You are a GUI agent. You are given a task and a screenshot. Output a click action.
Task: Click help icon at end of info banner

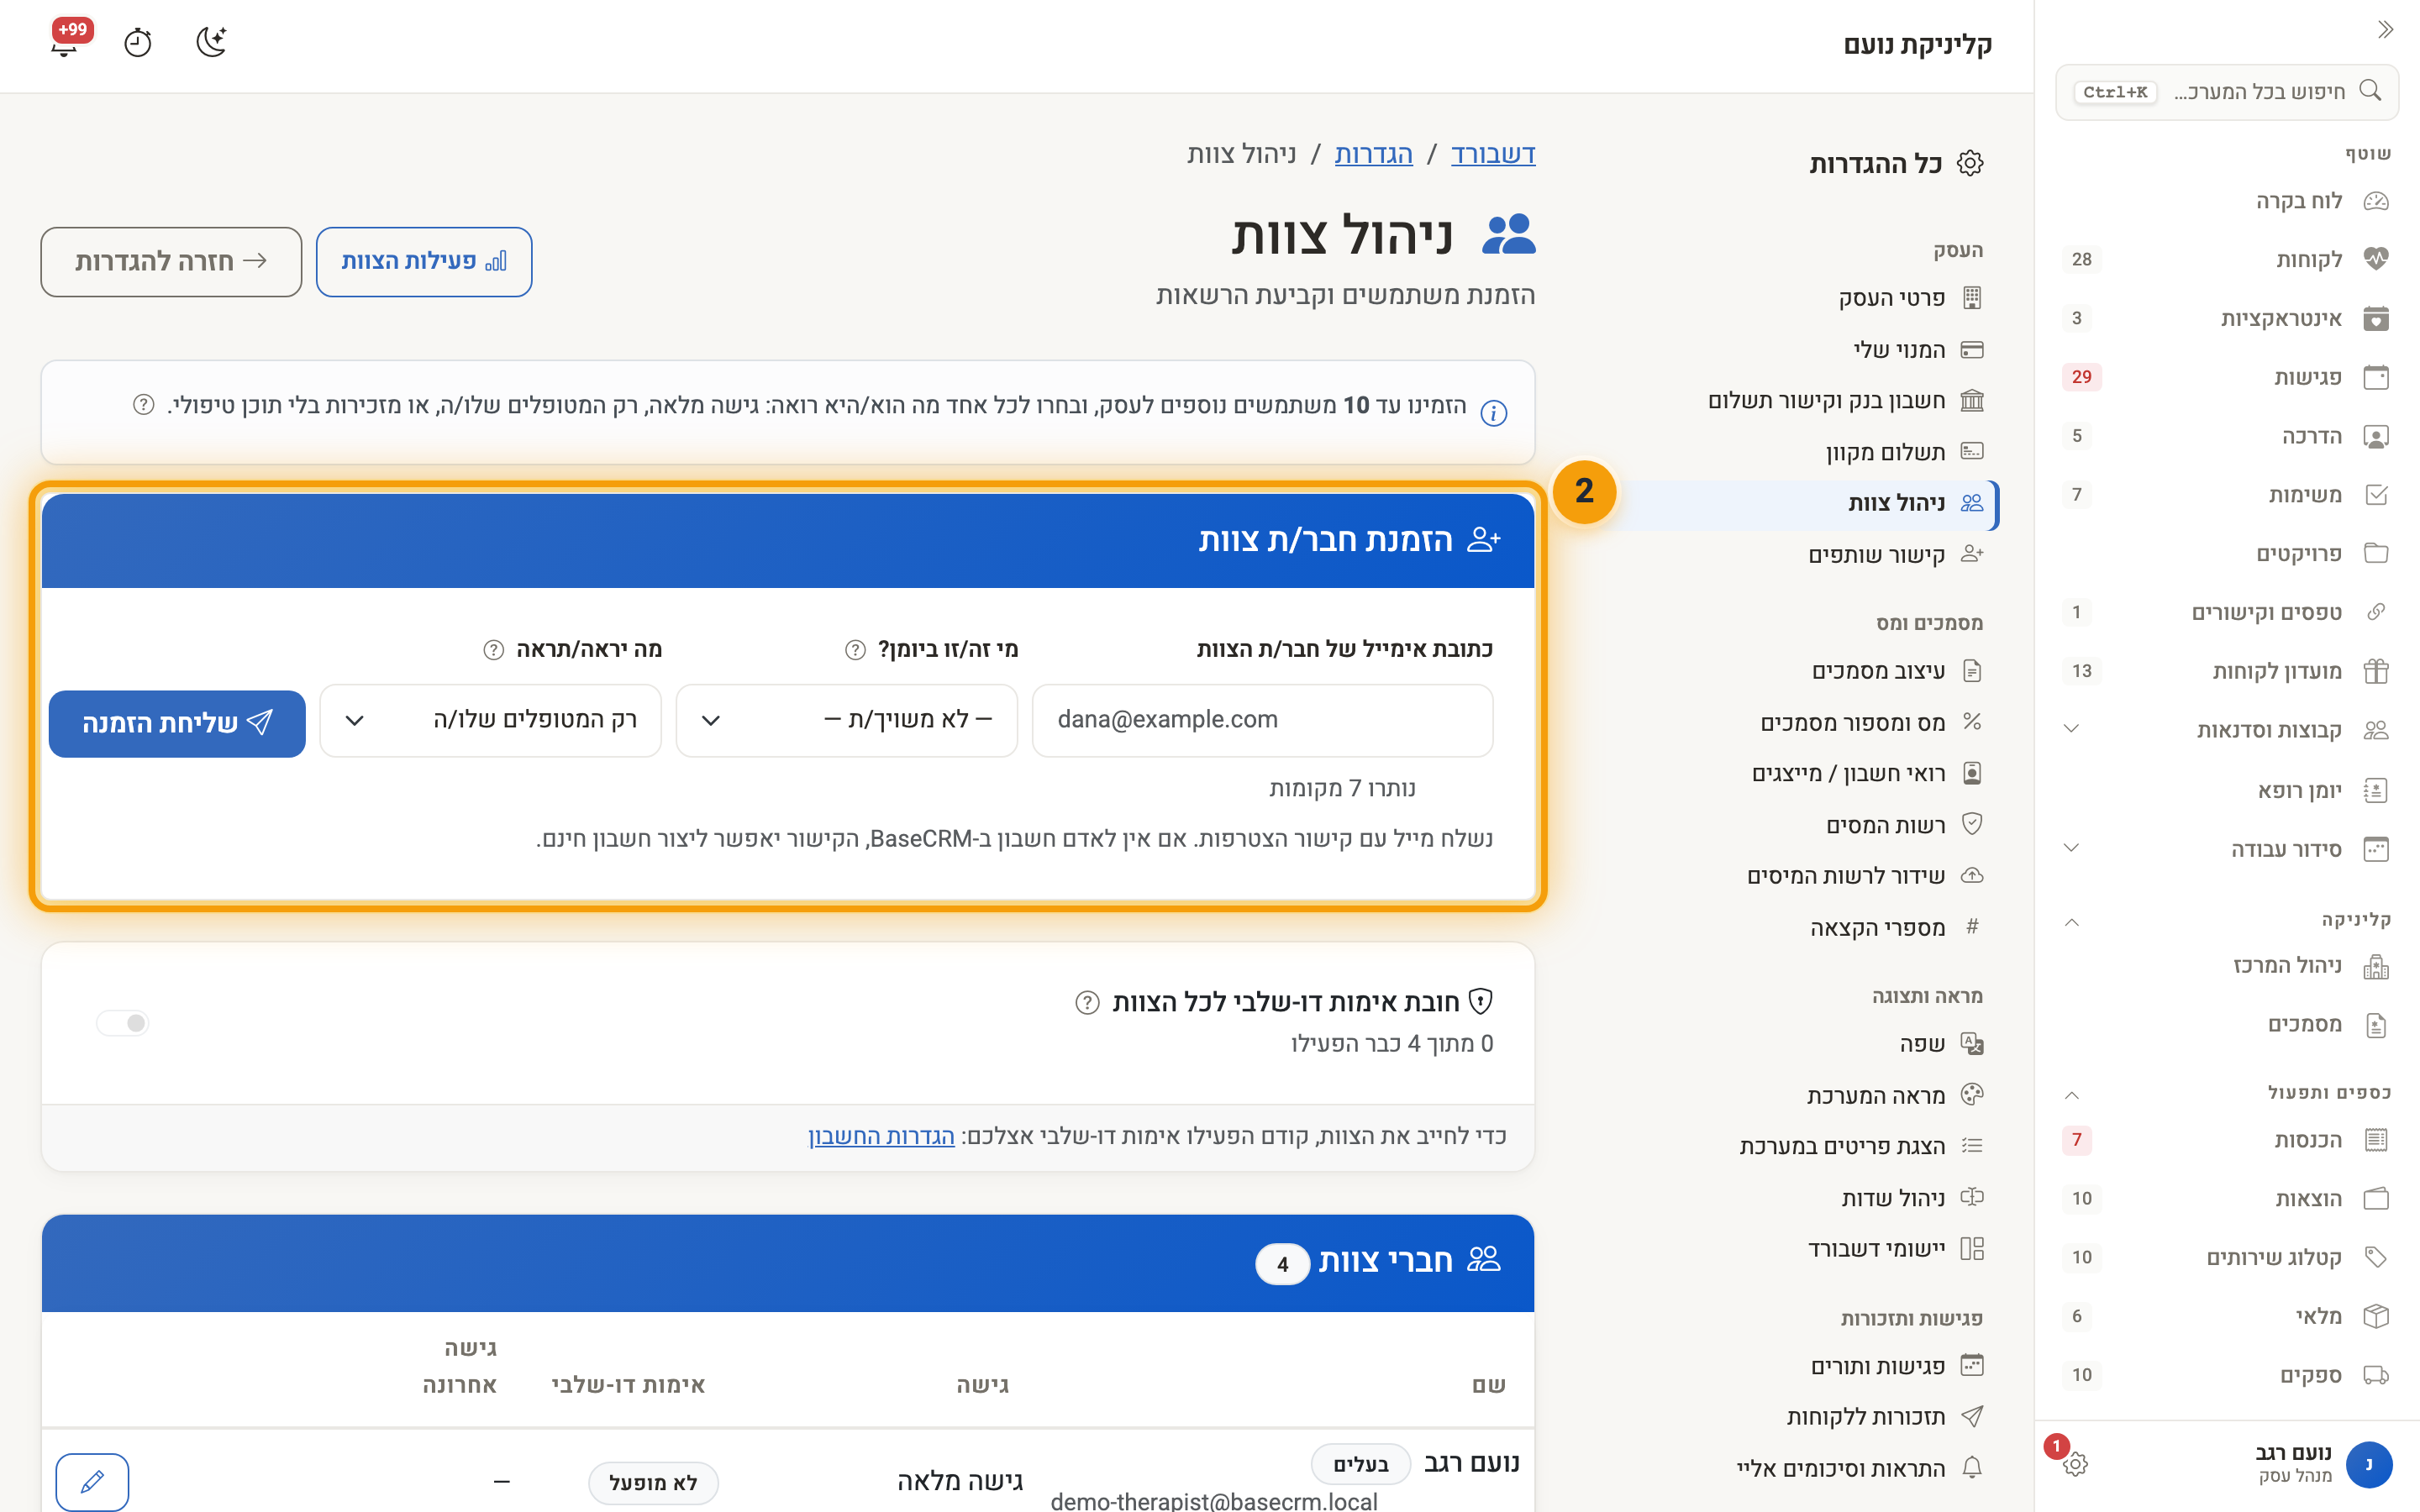144,405
